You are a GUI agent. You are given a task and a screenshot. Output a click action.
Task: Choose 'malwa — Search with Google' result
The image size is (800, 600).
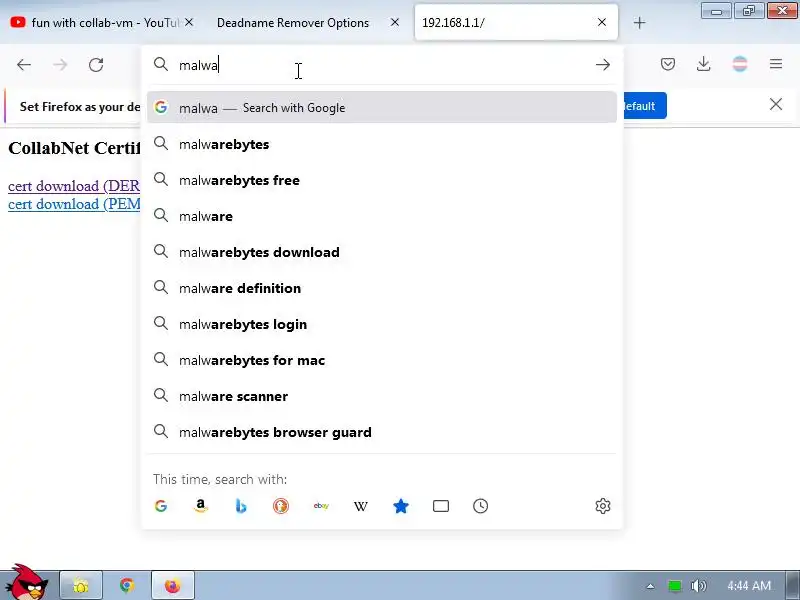382,108
